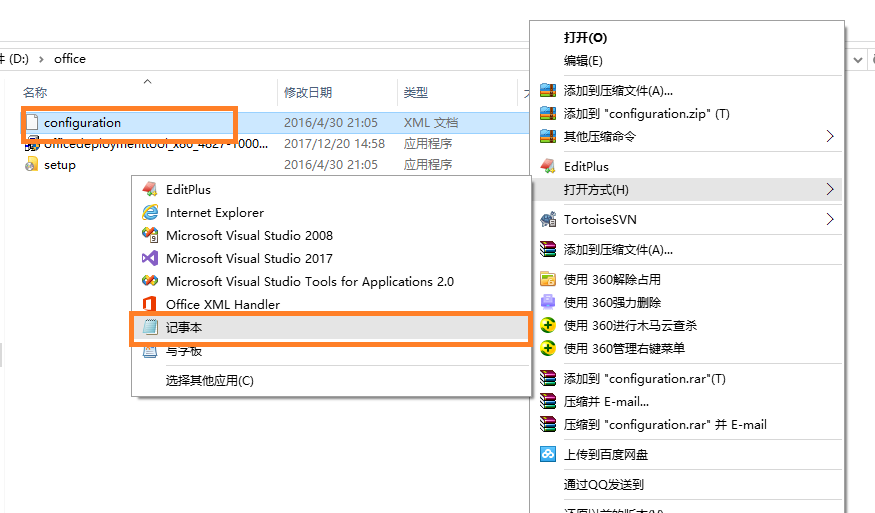Sort by the 类型 column header
This screenshot has width=875, height=513.
(416, 93)
